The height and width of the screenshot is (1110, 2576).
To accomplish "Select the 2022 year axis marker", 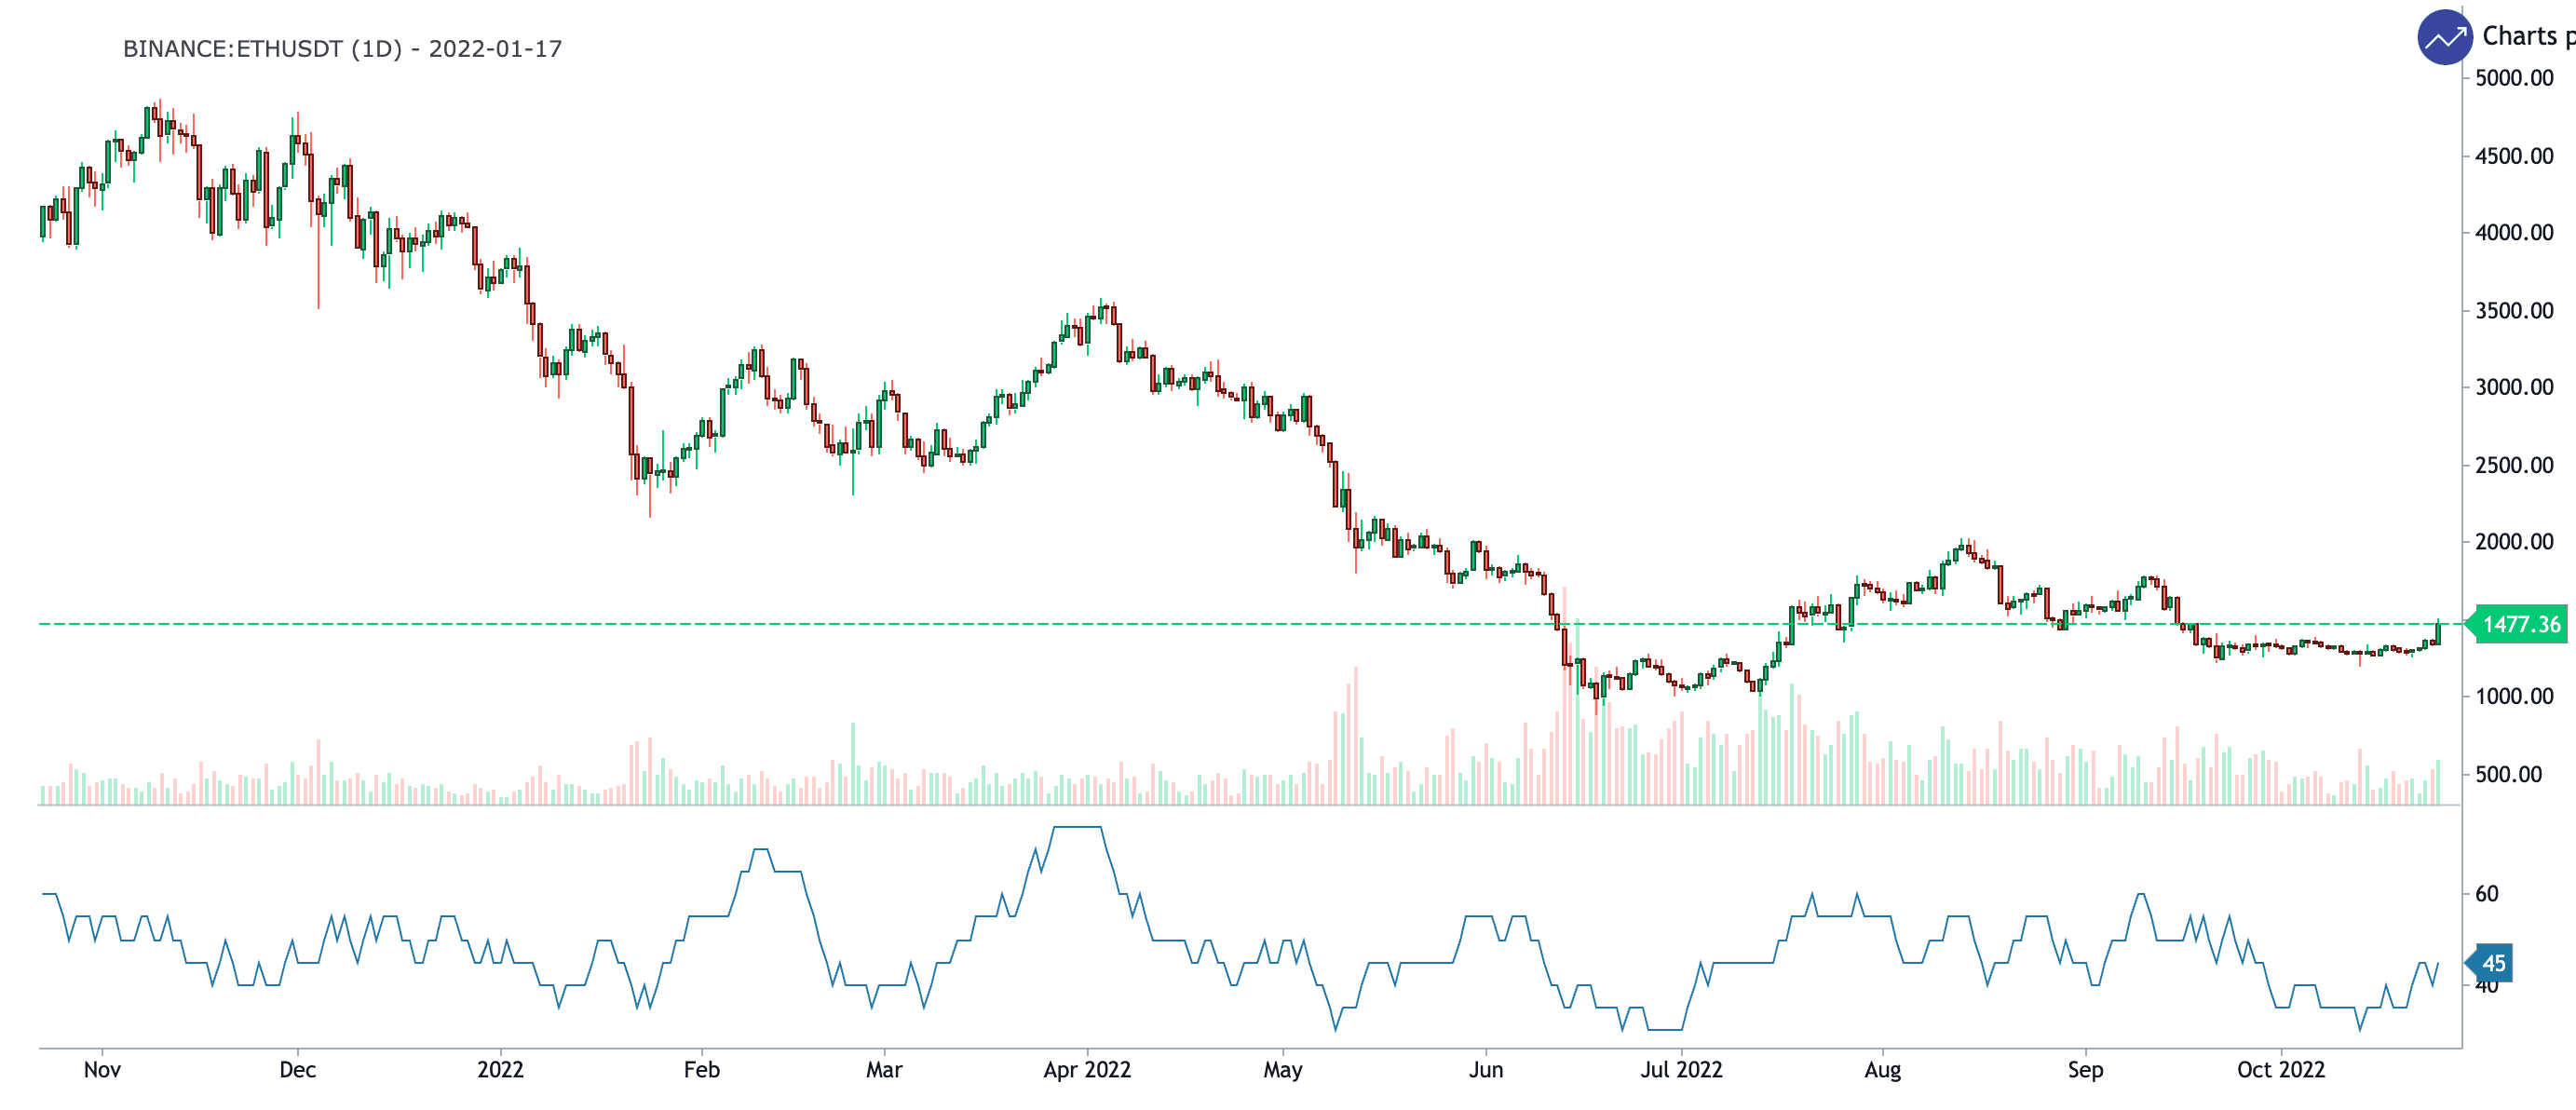I will coord(500,1069).
